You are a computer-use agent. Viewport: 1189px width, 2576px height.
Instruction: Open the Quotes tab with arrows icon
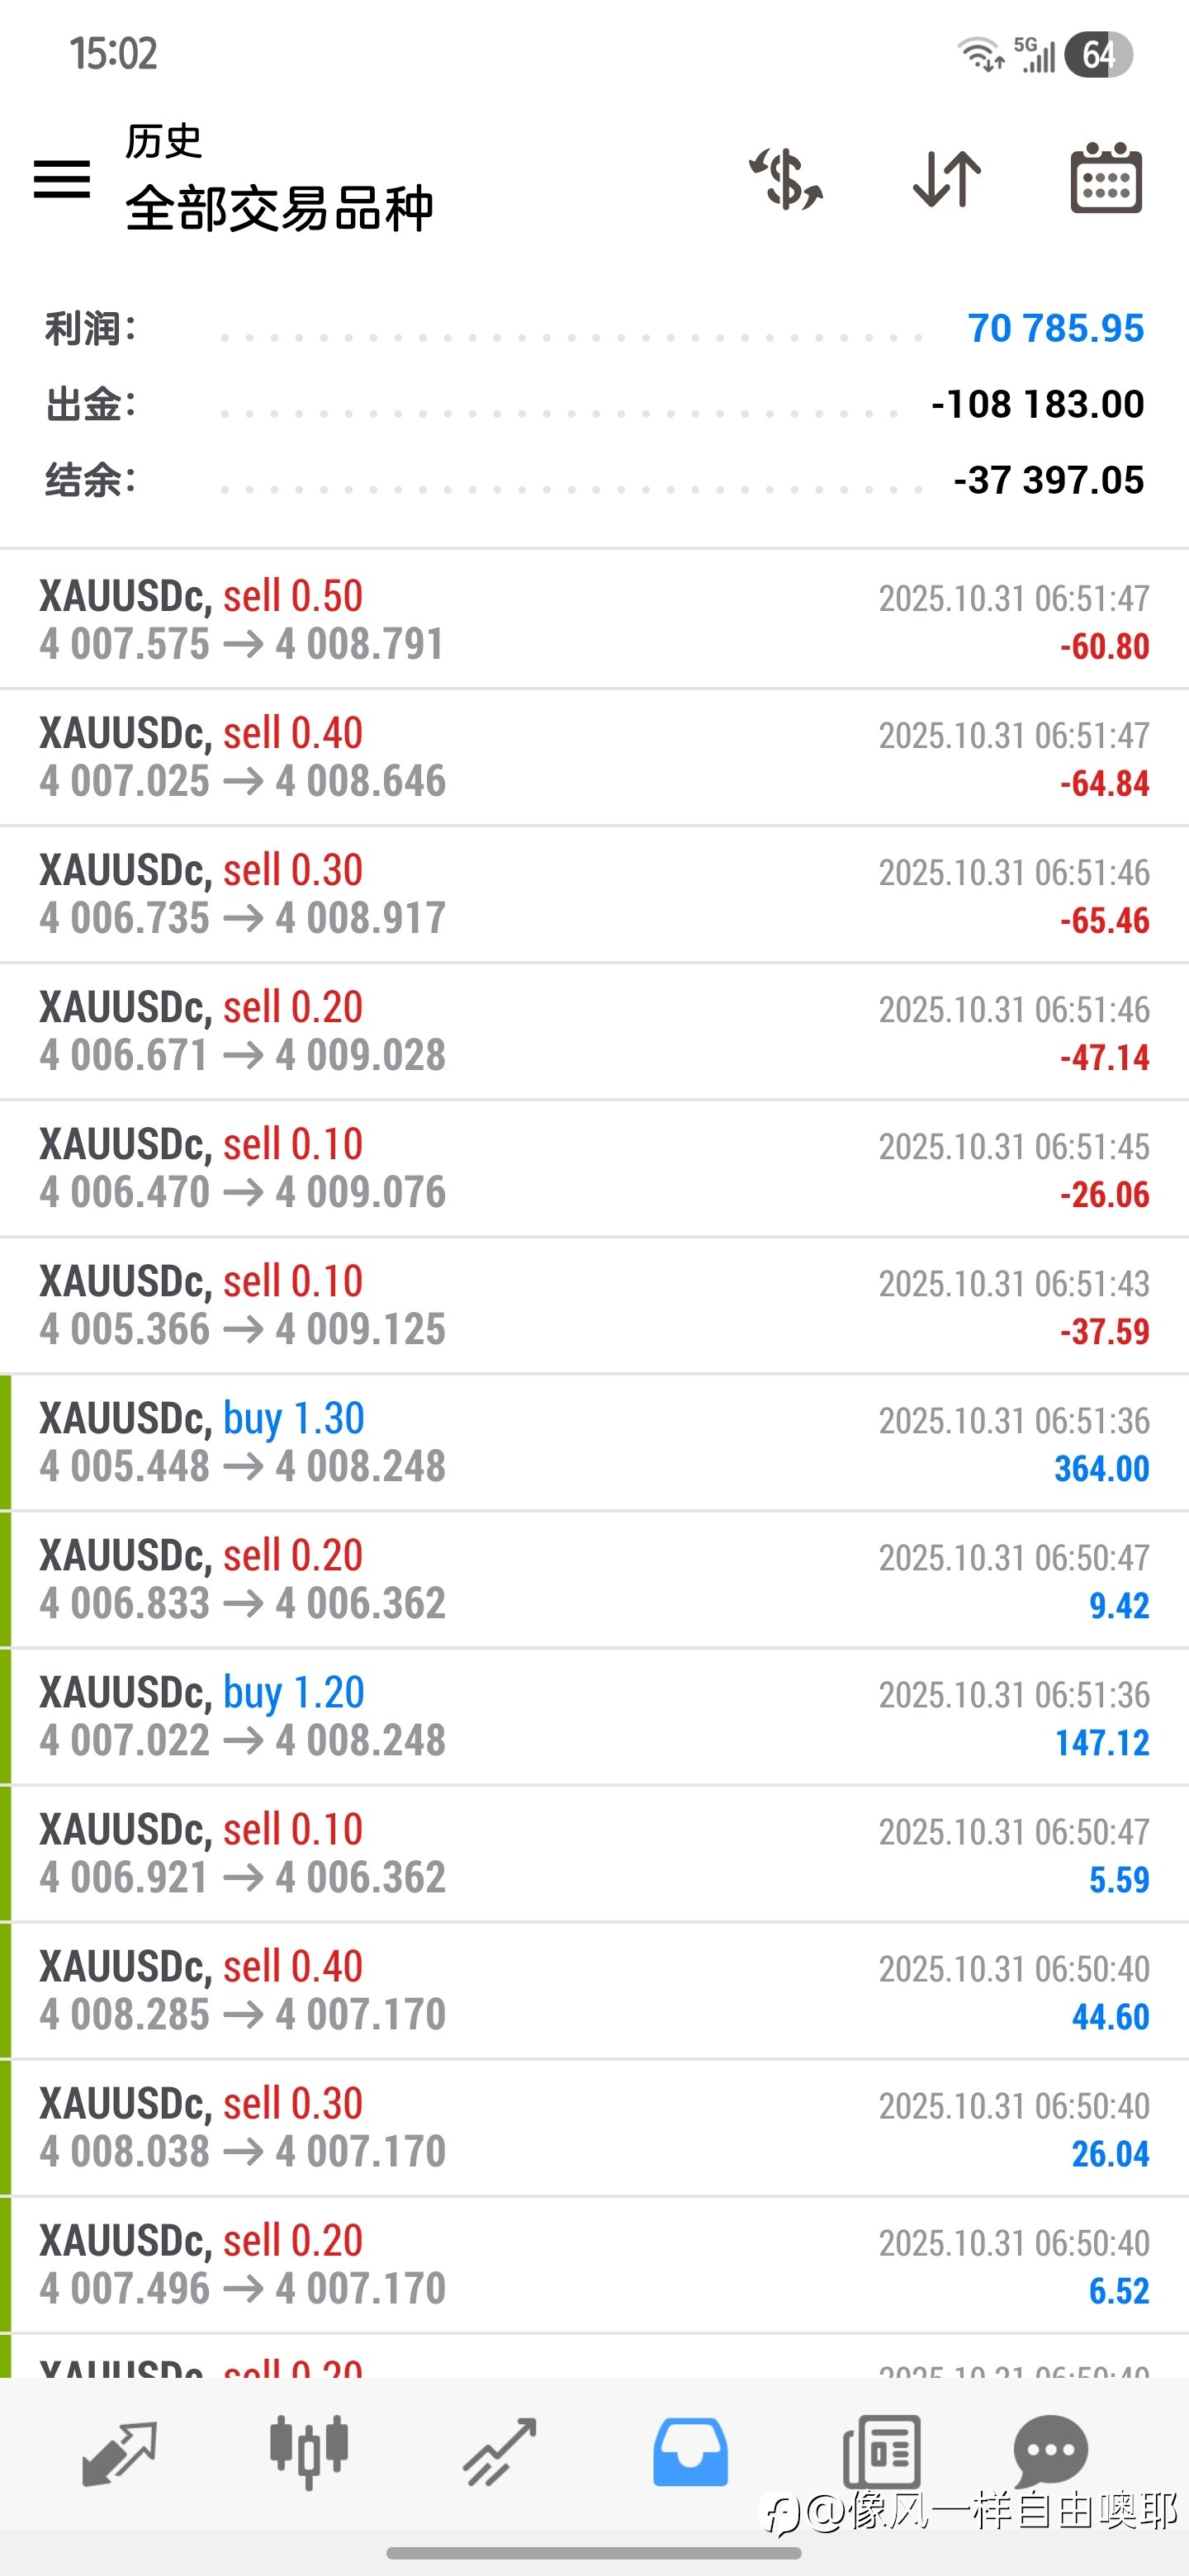point(120,2452)
